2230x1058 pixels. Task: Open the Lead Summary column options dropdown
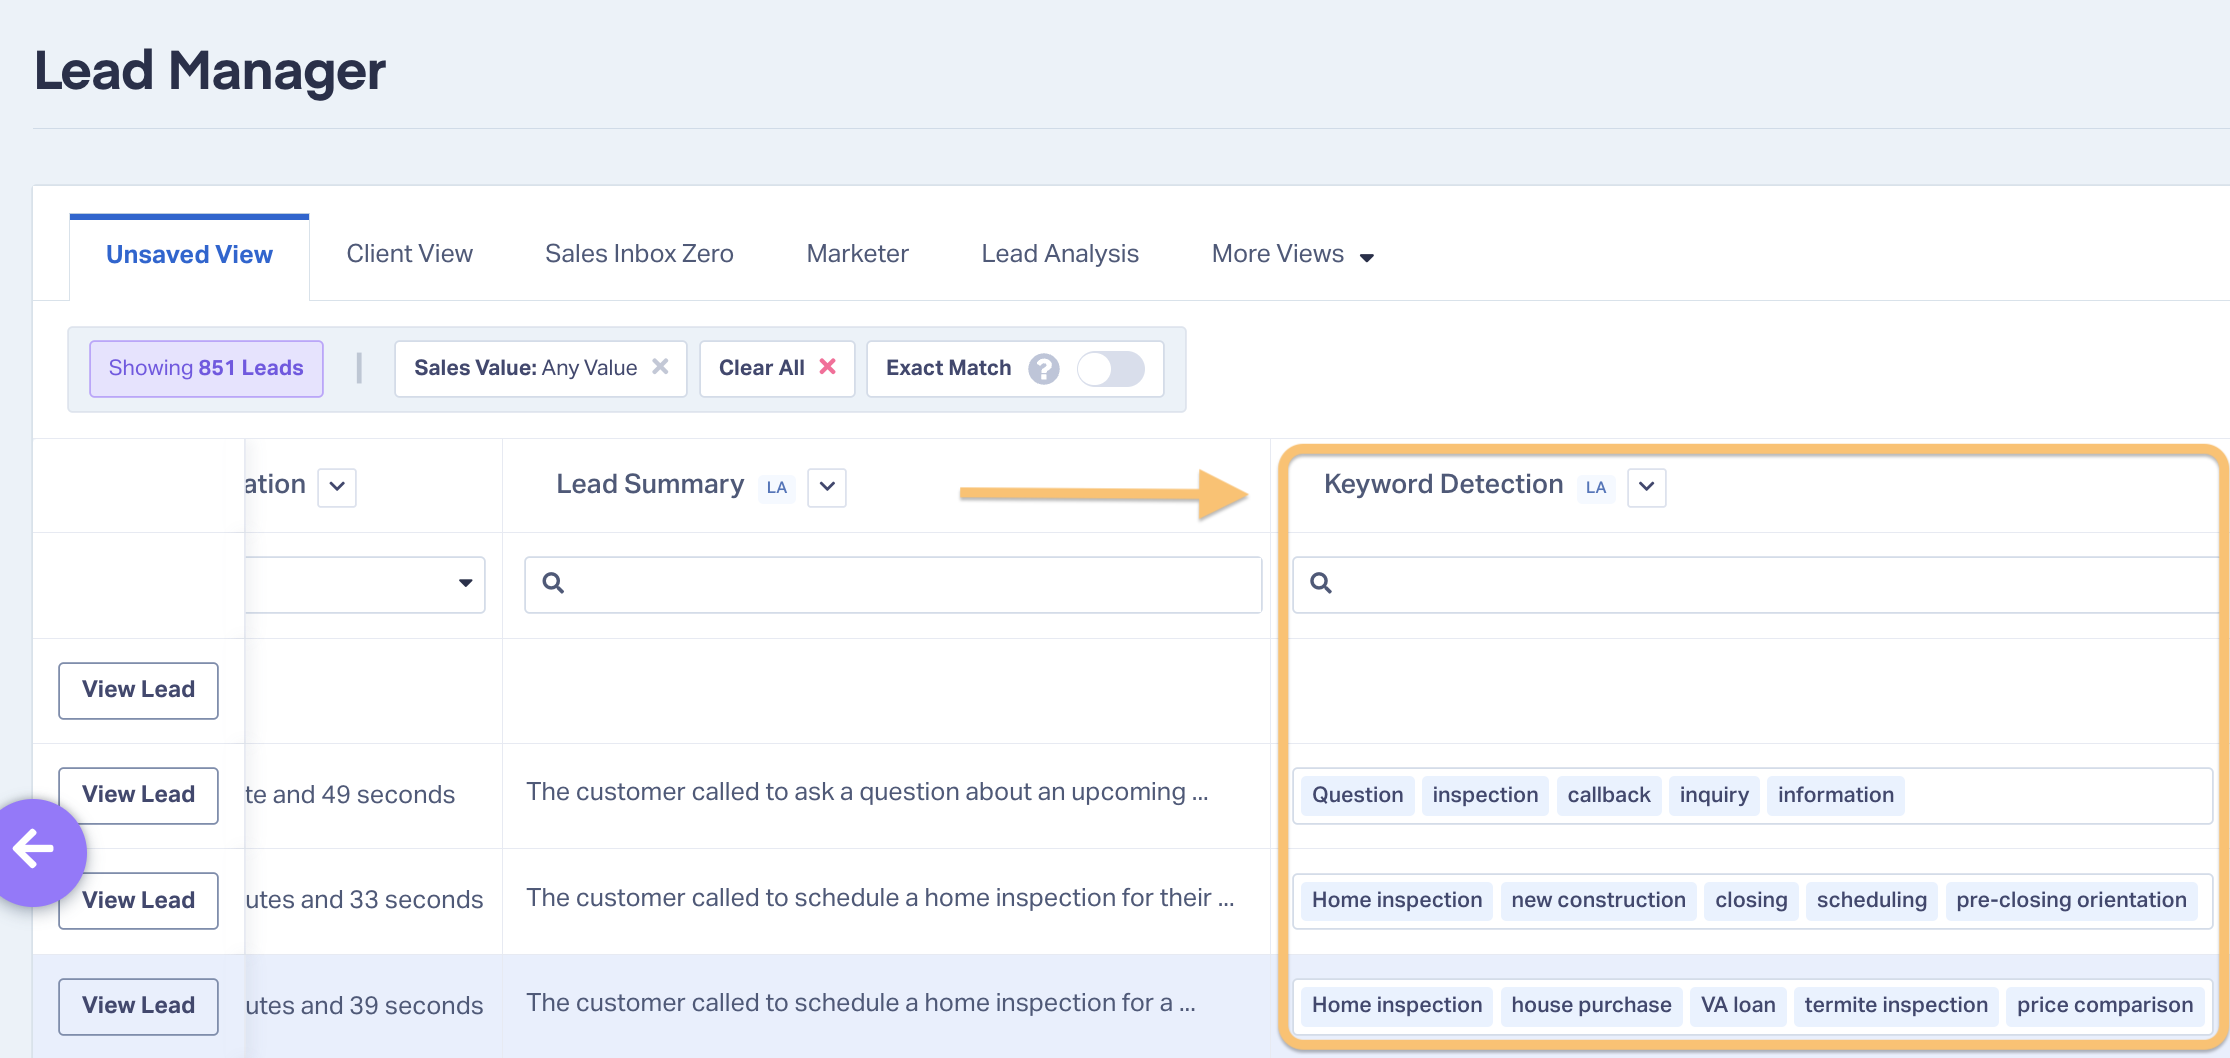(x=827, y=487)
